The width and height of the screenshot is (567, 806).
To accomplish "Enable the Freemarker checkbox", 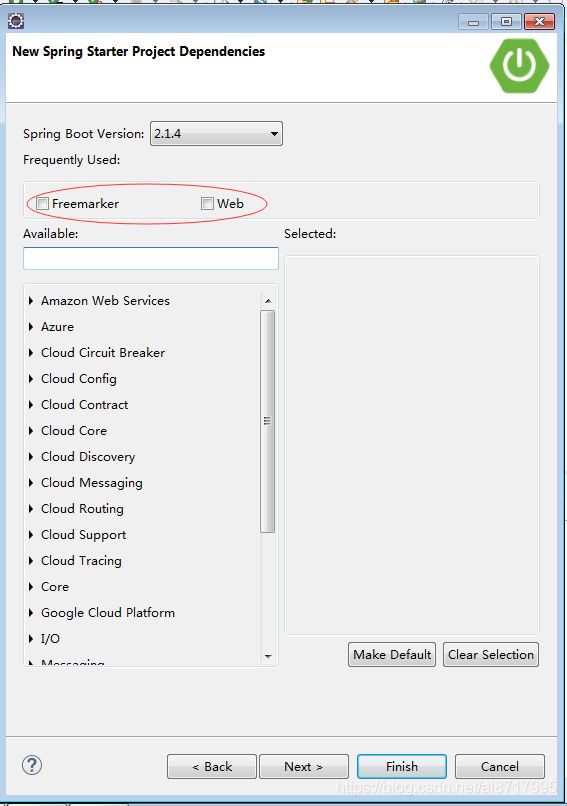I will coord(43,204).
